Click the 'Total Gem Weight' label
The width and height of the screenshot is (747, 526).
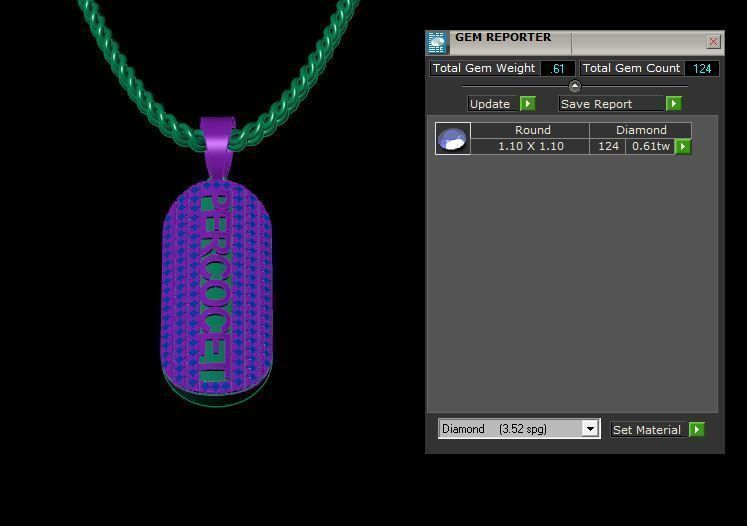[x=484, y=68]
